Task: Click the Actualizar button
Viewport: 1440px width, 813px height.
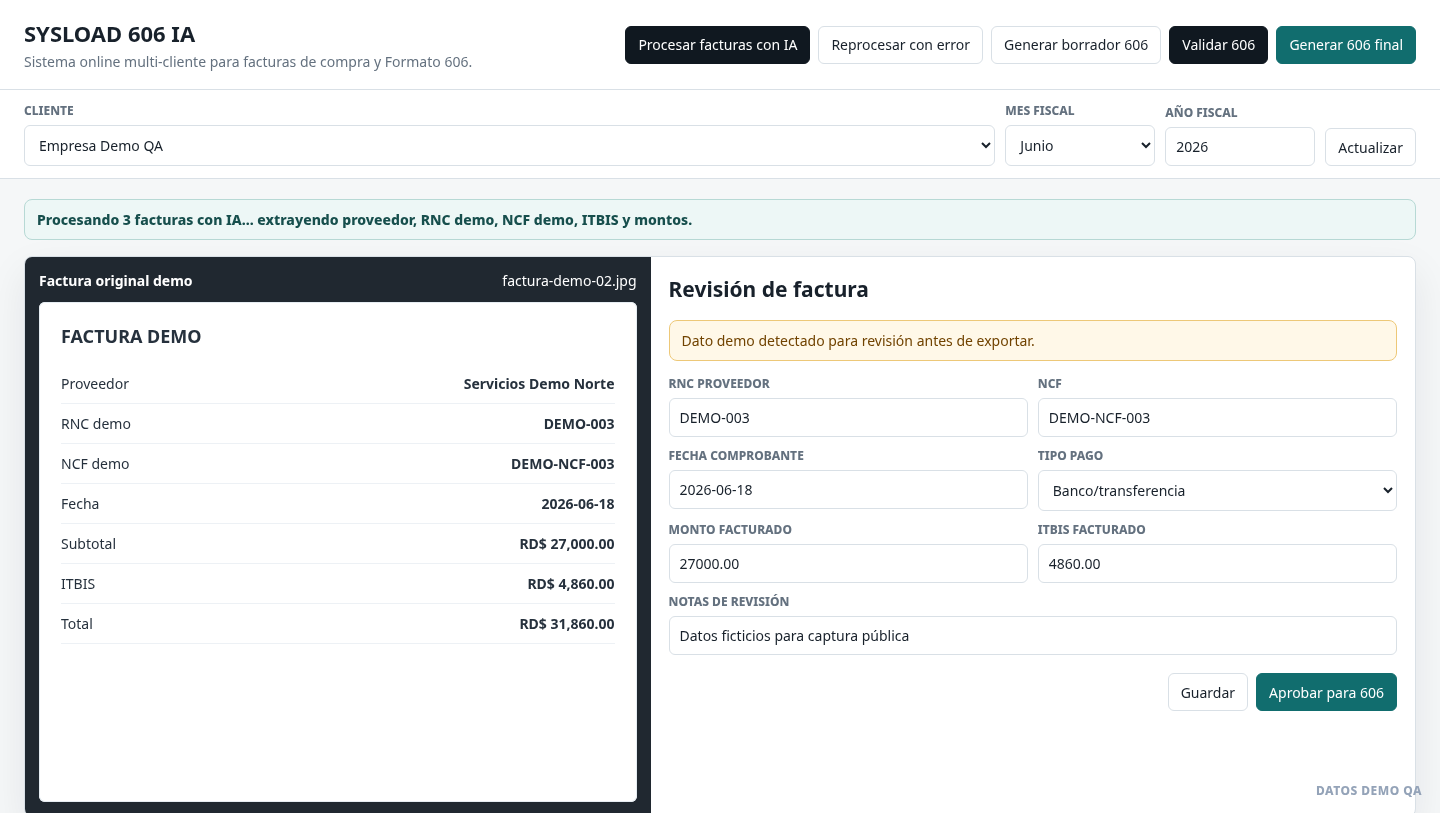Action: point(1370,147)
